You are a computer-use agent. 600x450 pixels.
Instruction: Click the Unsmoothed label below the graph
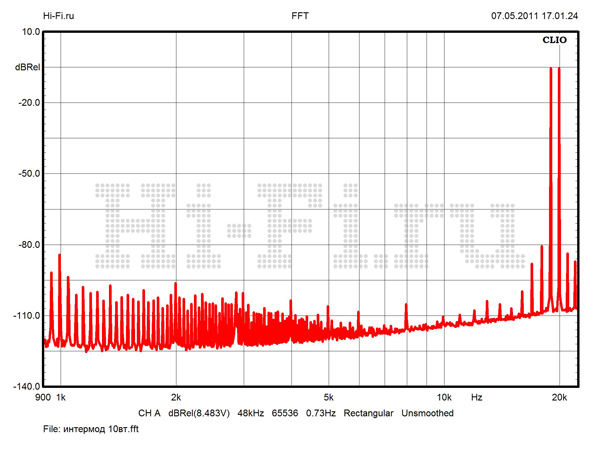pyautogui.click(x=428, y=413)
